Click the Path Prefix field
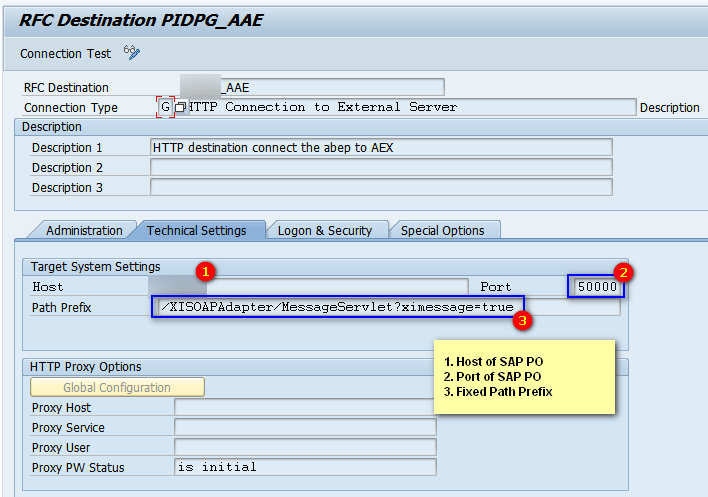 coord(384,307)
